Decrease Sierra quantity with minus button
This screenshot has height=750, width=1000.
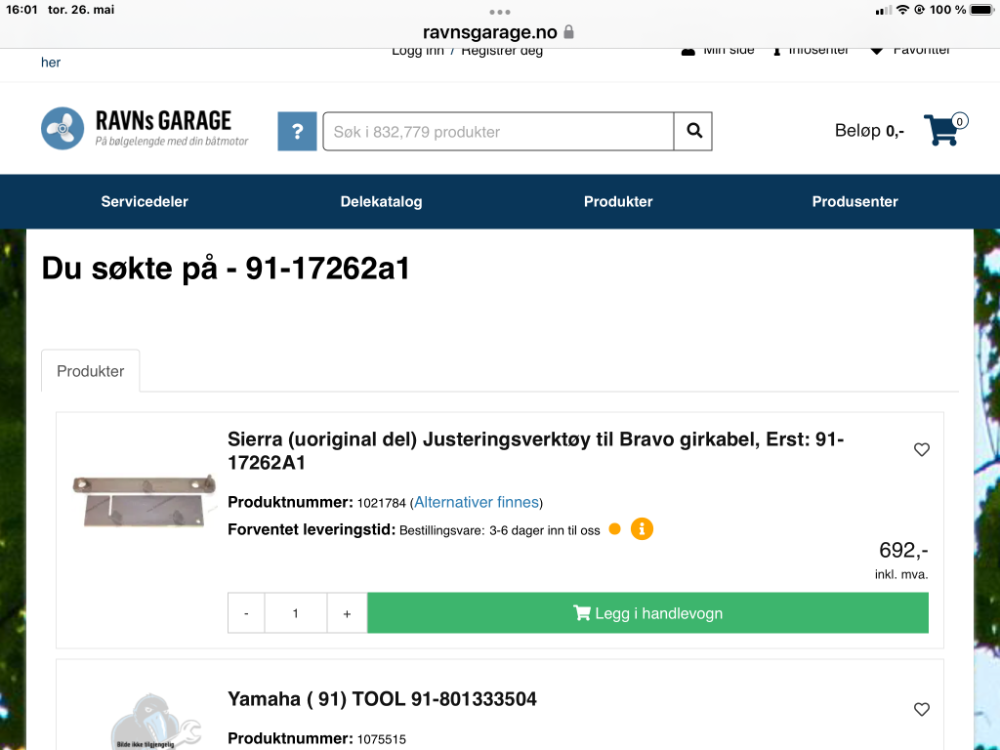[x=246, y=614]
